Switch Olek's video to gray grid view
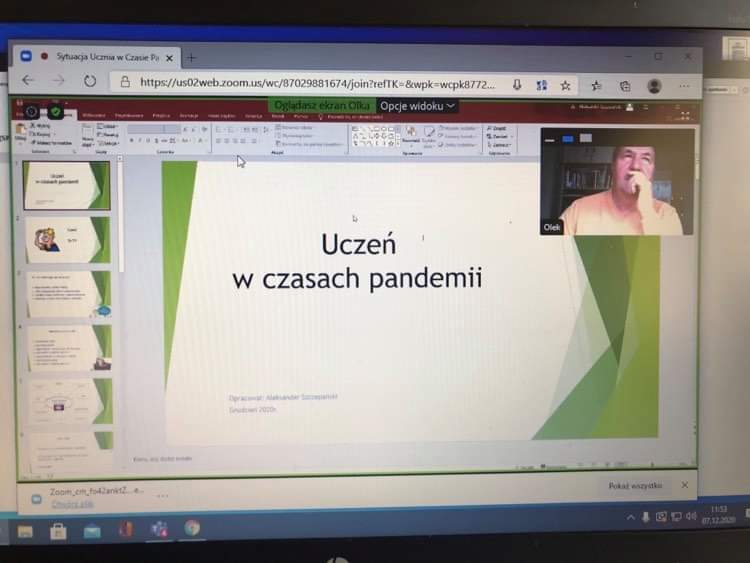This screenshot has height=563, width=750. (x=586, y=138)
